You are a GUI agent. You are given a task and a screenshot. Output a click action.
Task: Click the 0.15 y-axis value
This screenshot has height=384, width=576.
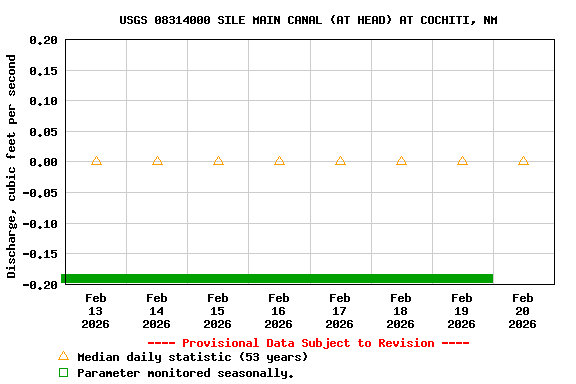pyautogui.click(x=44, y=71)
